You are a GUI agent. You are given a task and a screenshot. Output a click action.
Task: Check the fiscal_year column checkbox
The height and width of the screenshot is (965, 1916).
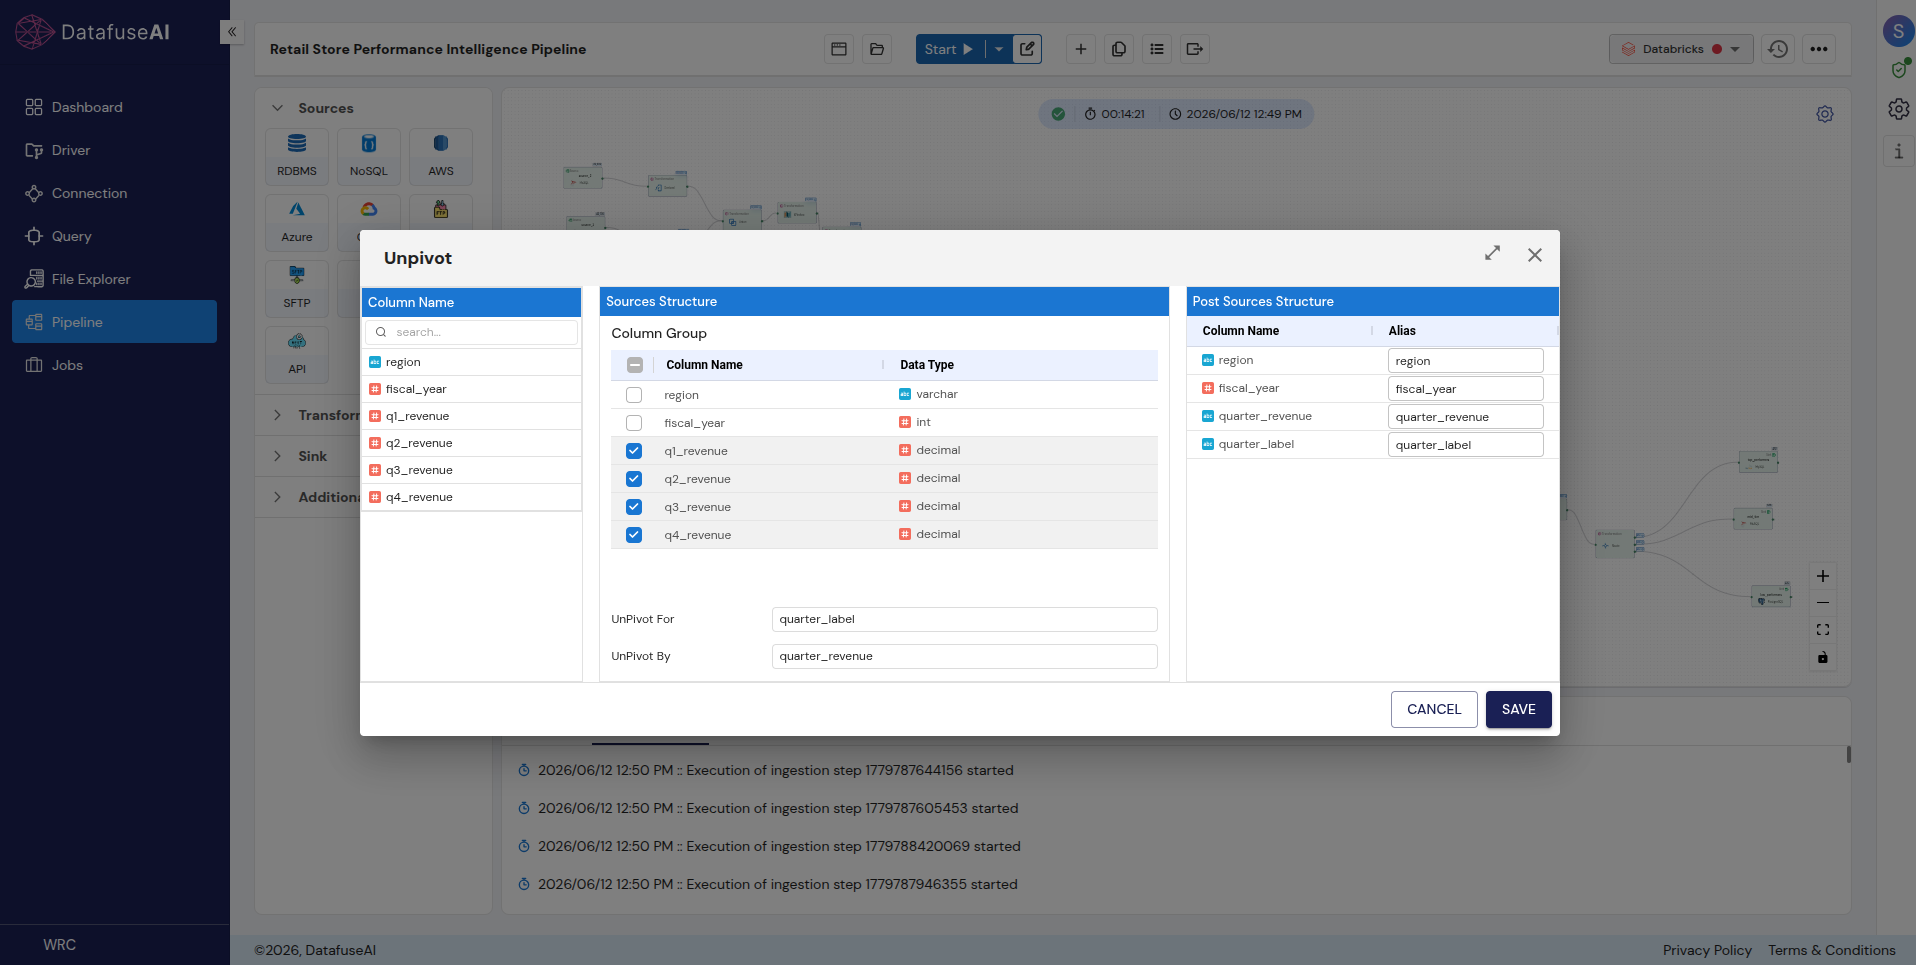click(634, 423)
